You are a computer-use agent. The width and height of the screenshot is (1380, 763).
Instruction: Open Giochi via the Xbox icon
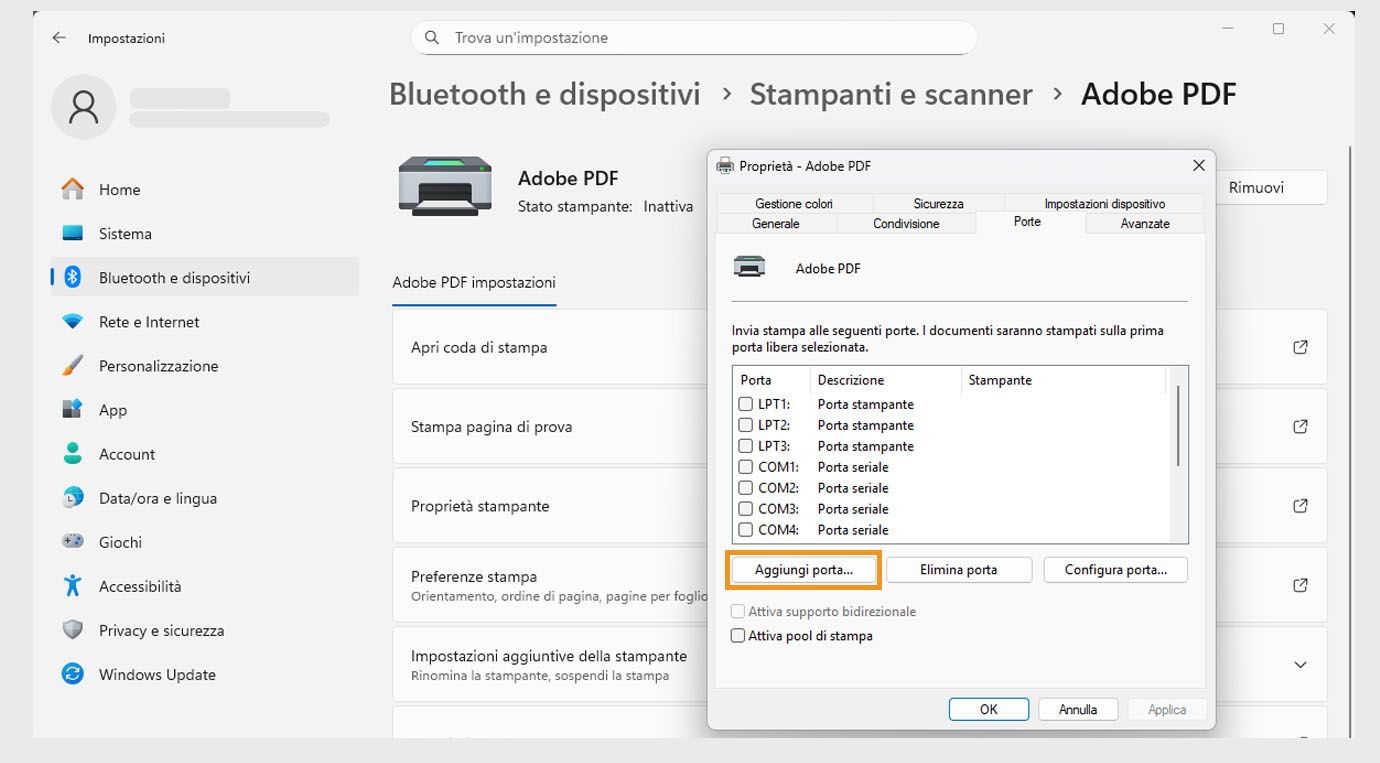(x=70, y=541)
